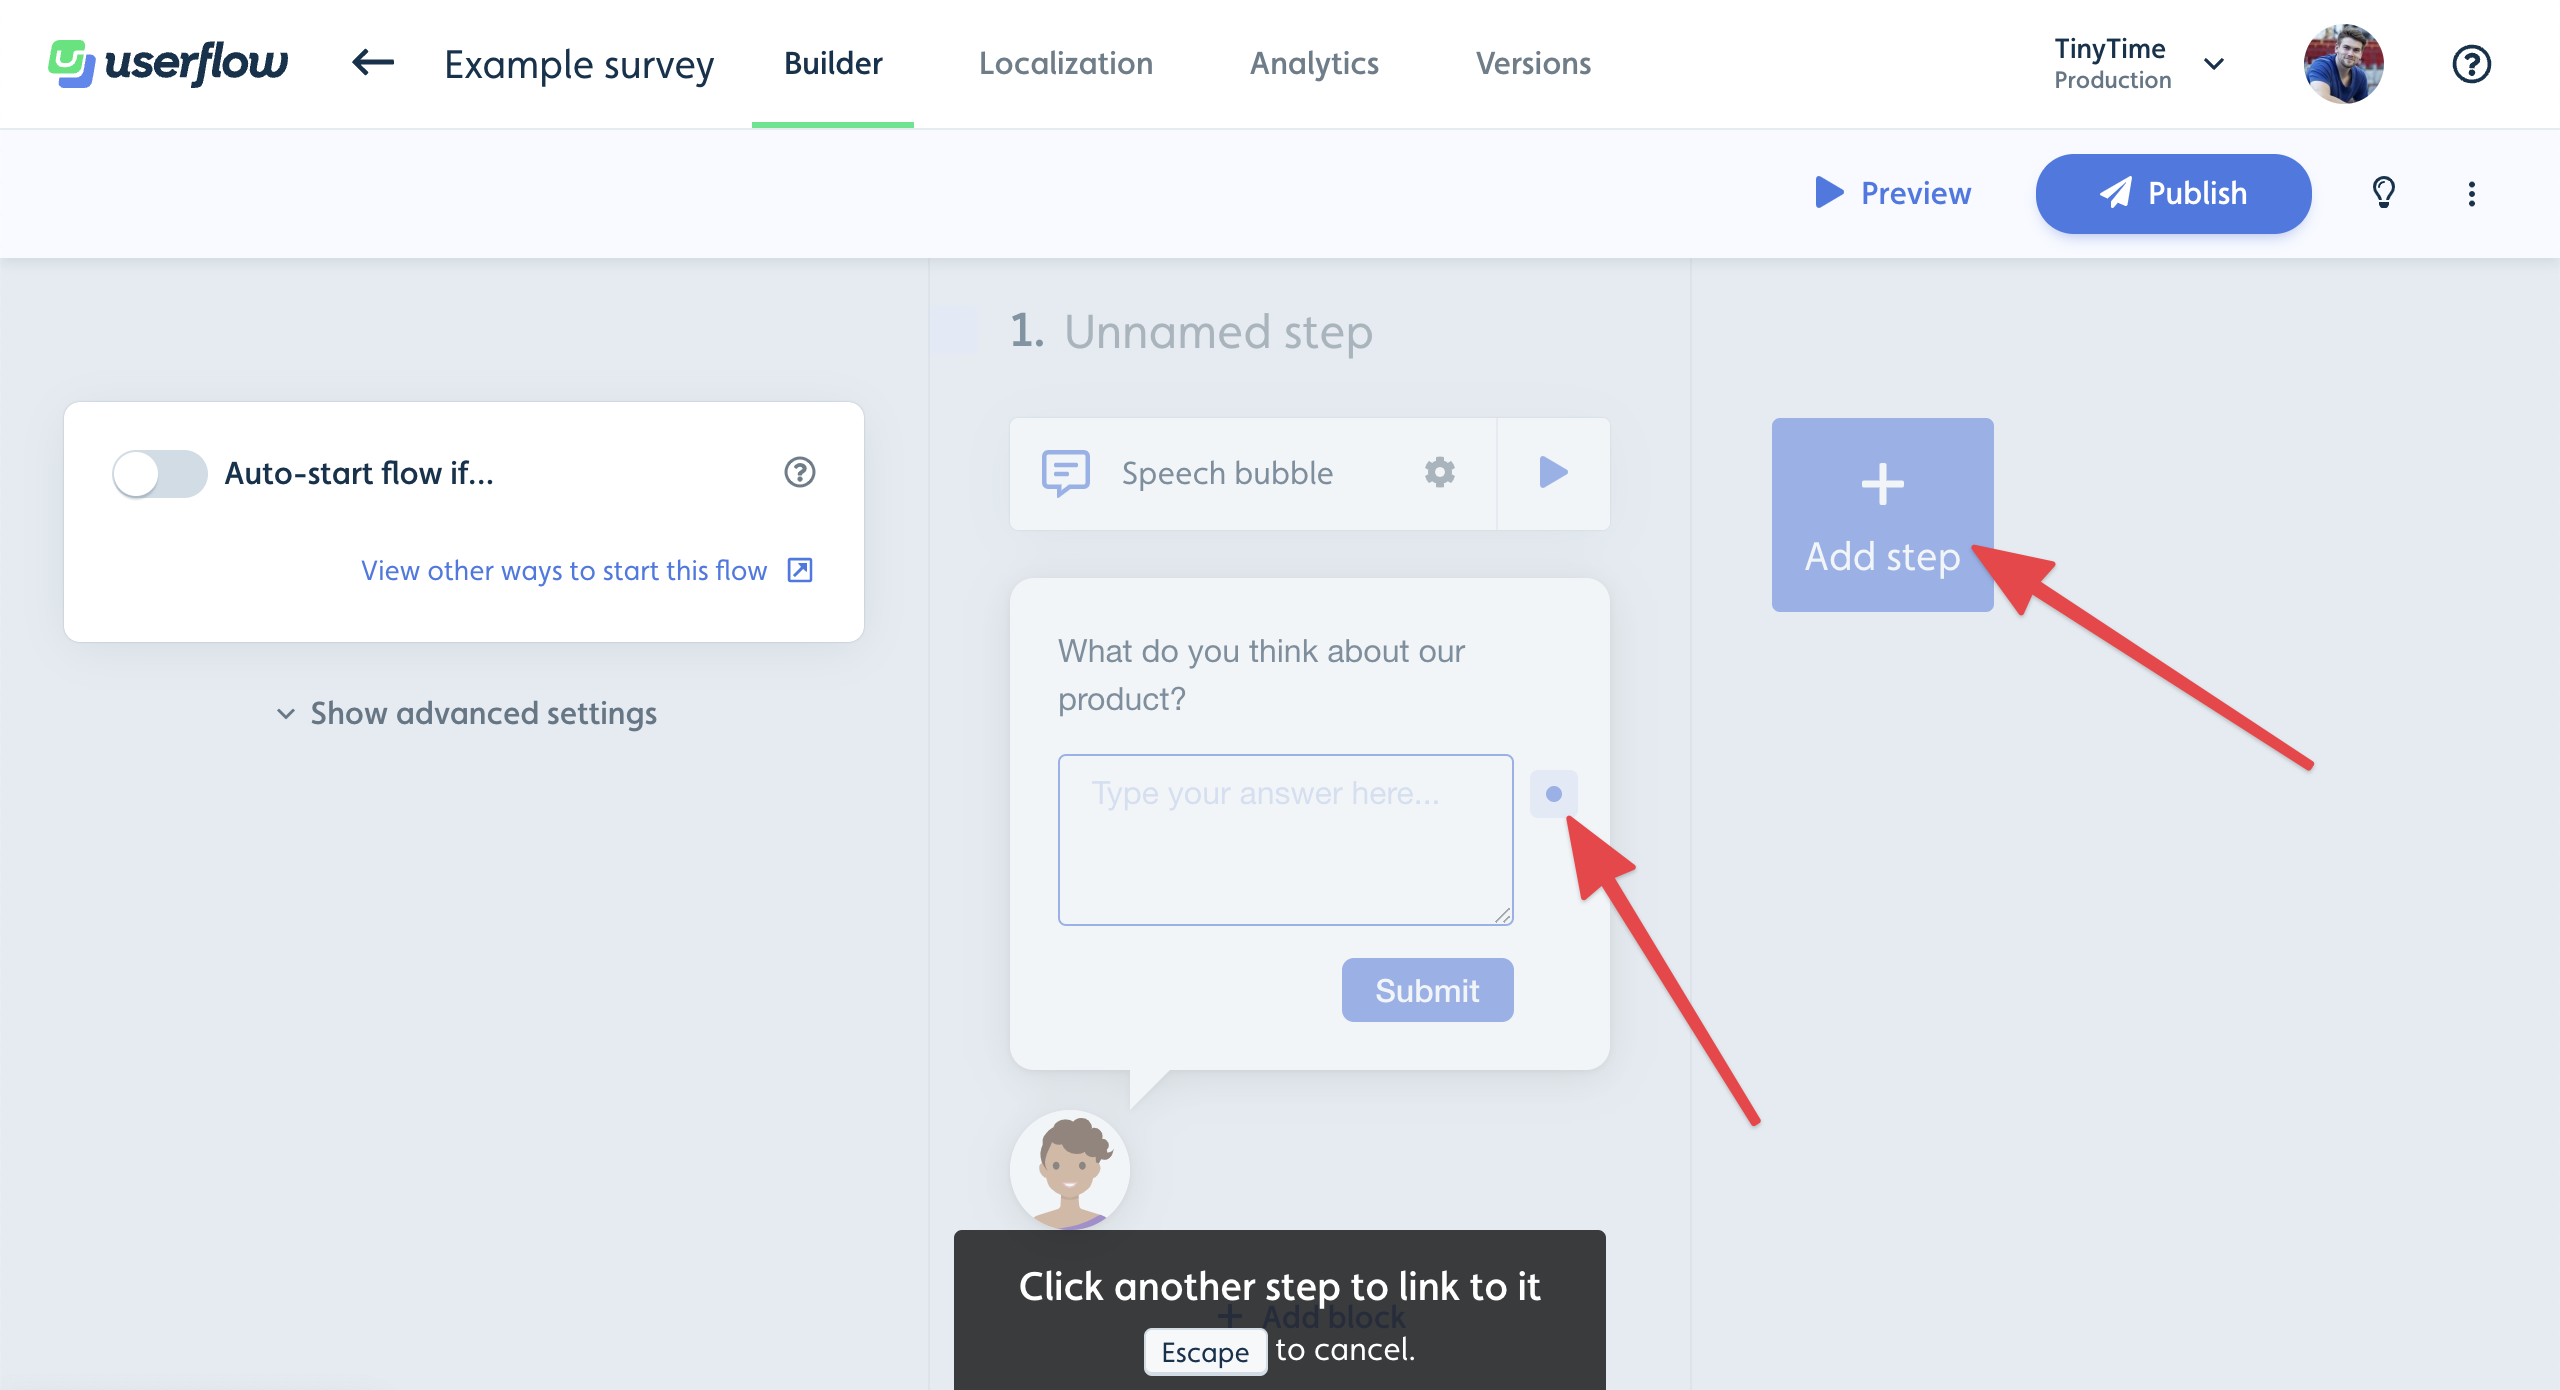Toggle the small dot button in text field
Image resolution: width=2560 pixels, height=1390 pixels.
point(1550,793)
